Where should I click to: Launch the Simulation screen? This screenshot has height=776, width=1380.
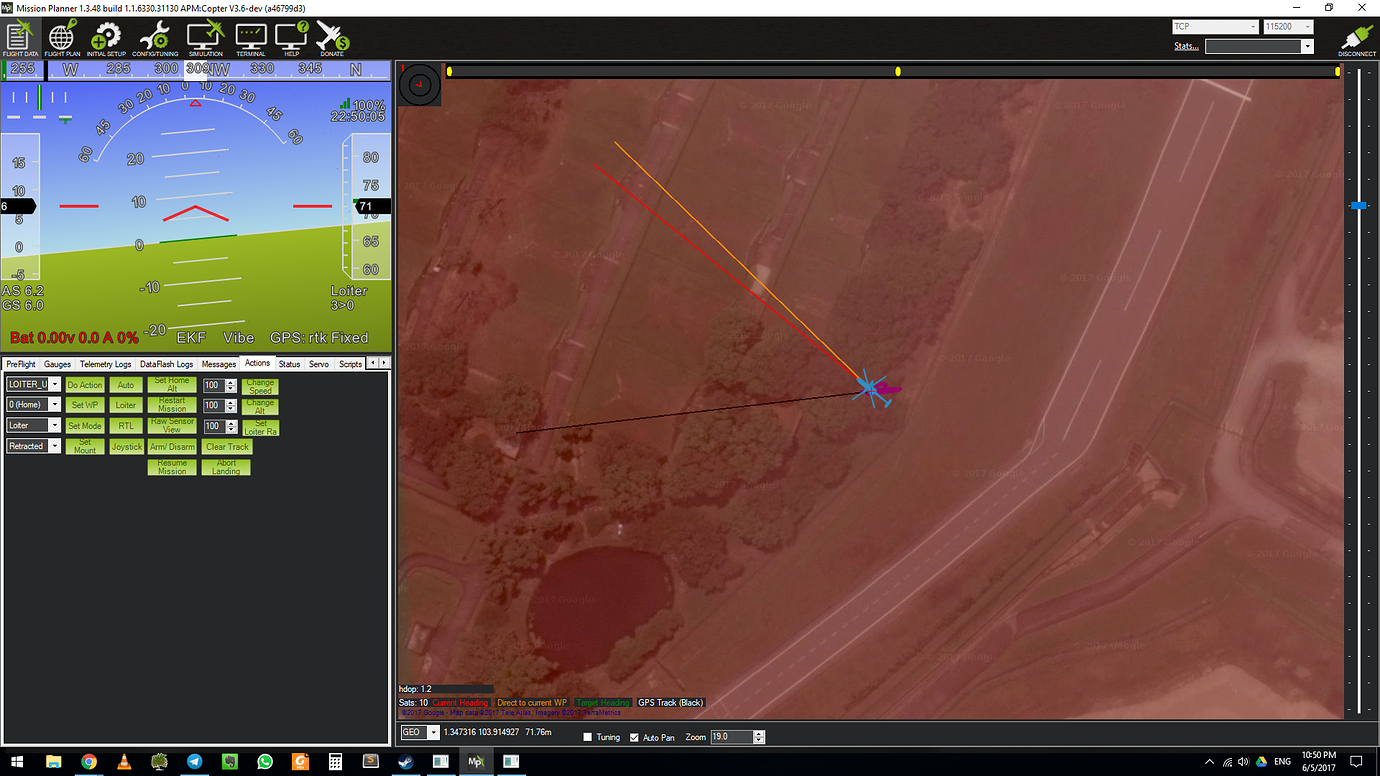tap(205, 40)
